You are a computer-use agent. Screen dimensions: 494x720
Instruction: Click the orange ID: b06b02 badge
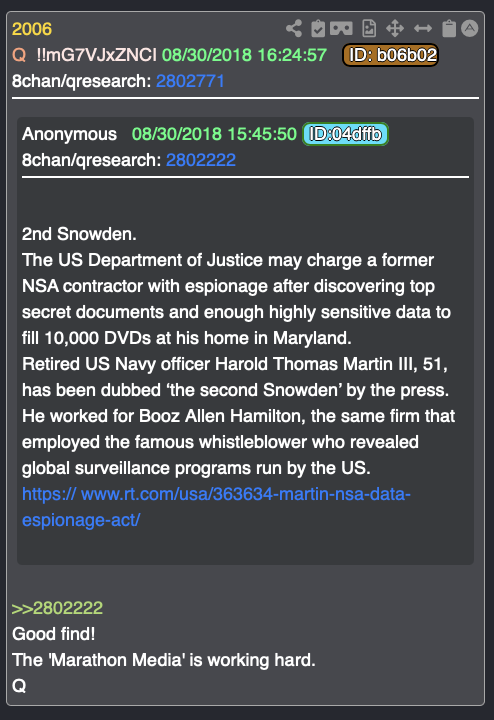[390, 55]
